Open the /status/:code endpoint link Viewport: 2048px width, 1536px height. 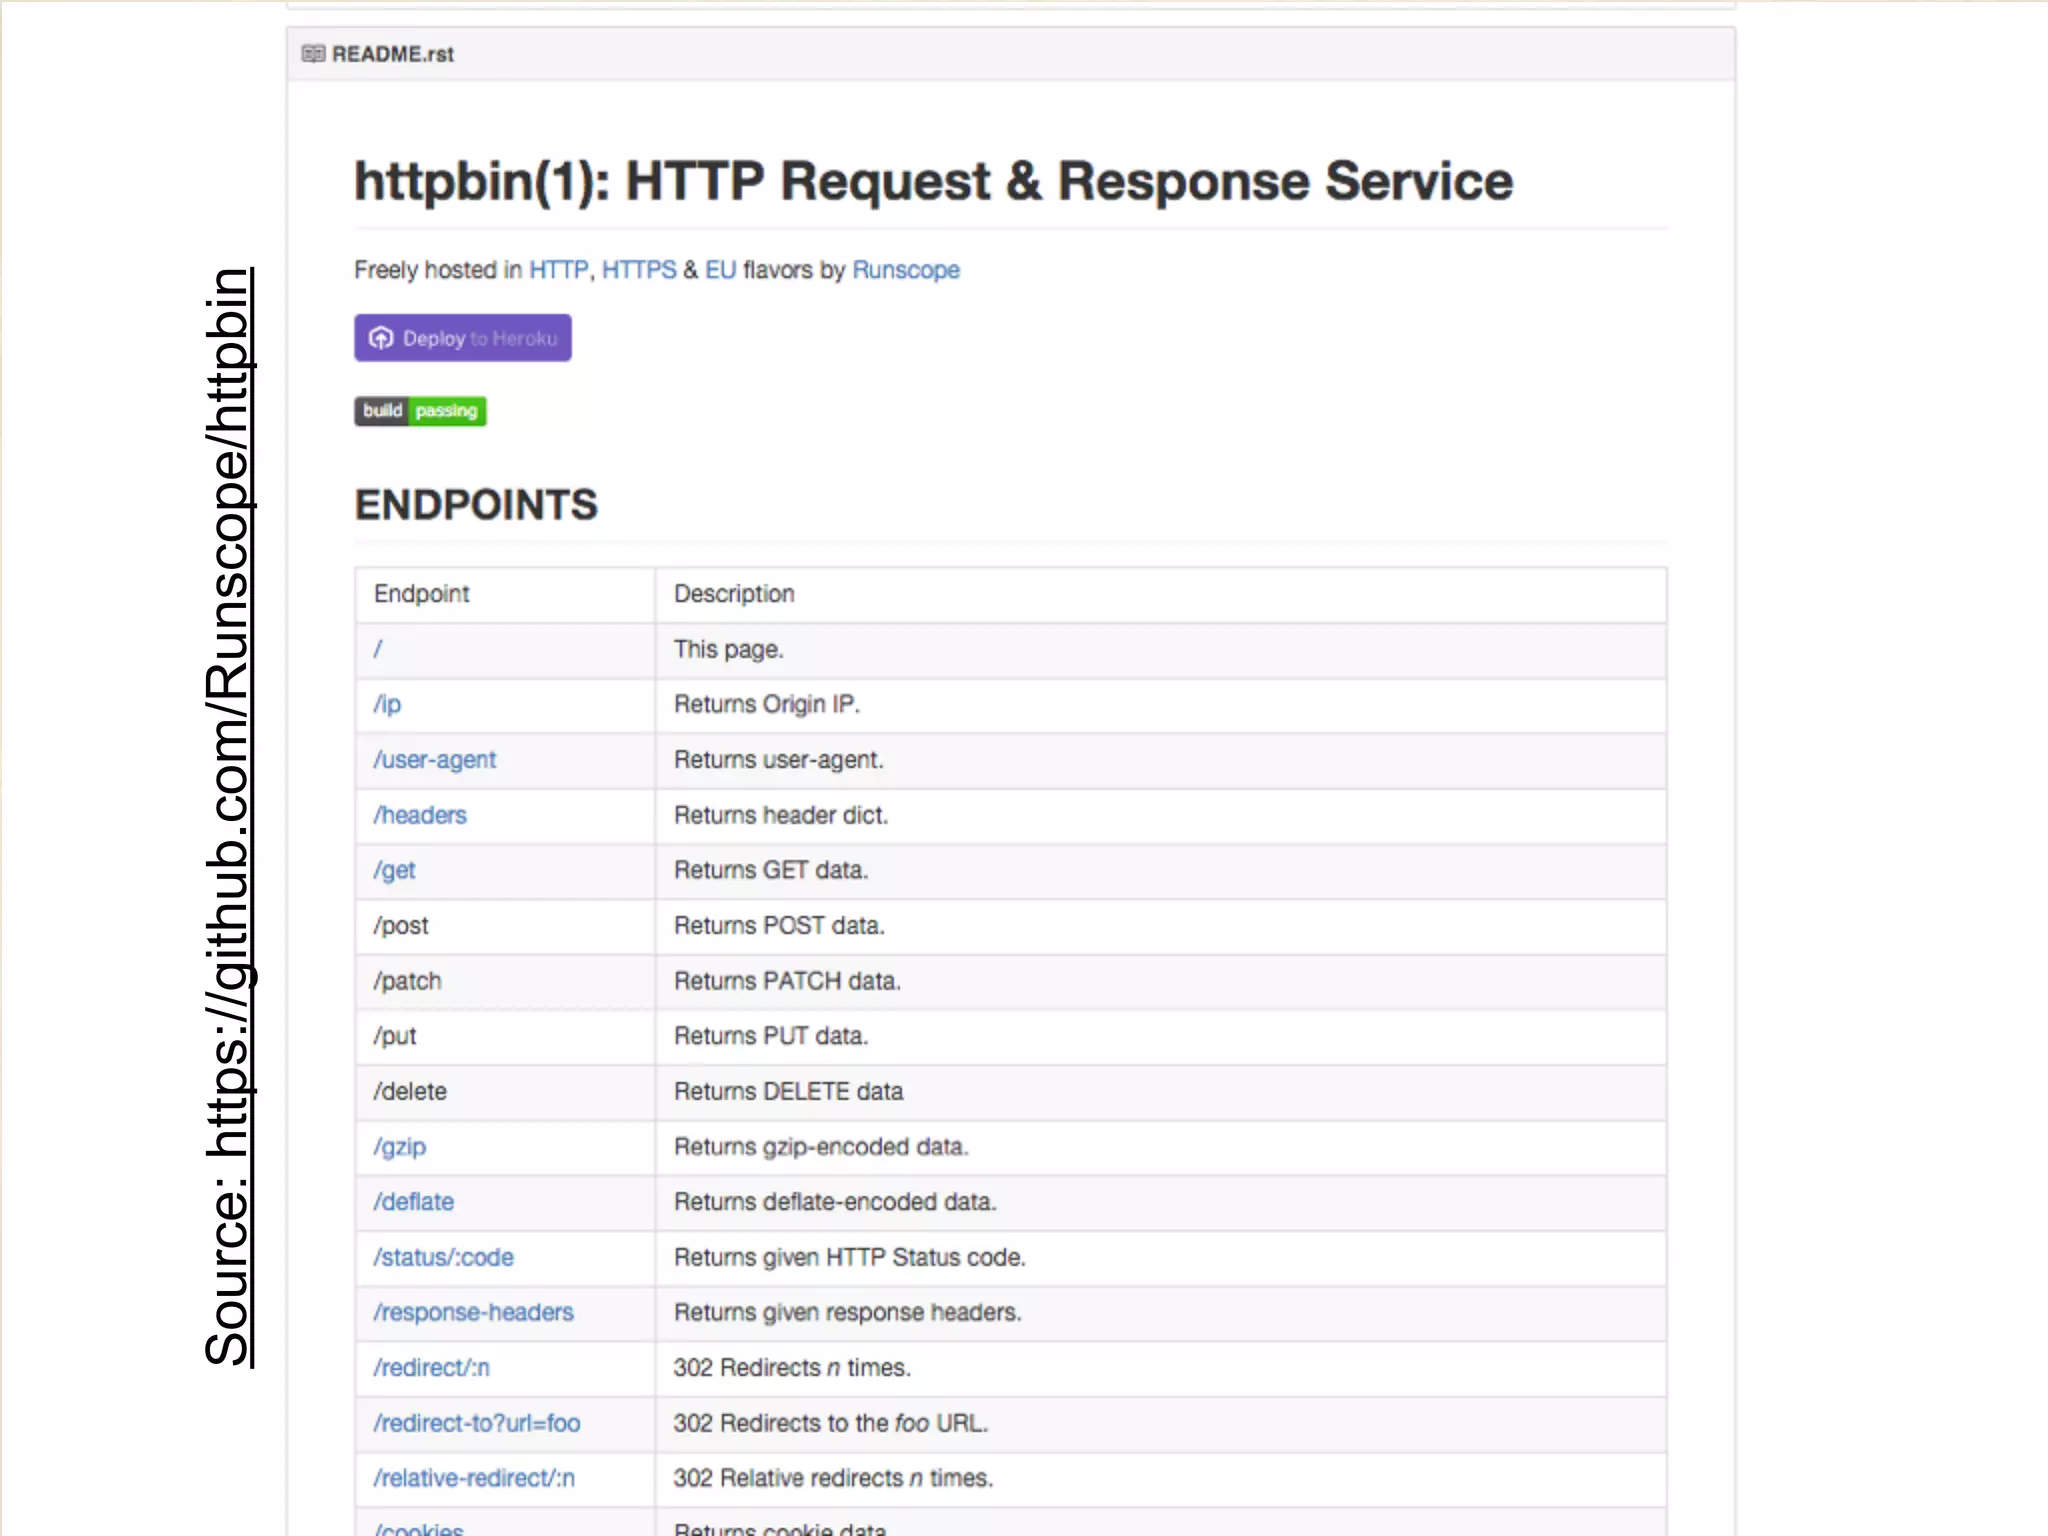click(x=443, y=1257)
